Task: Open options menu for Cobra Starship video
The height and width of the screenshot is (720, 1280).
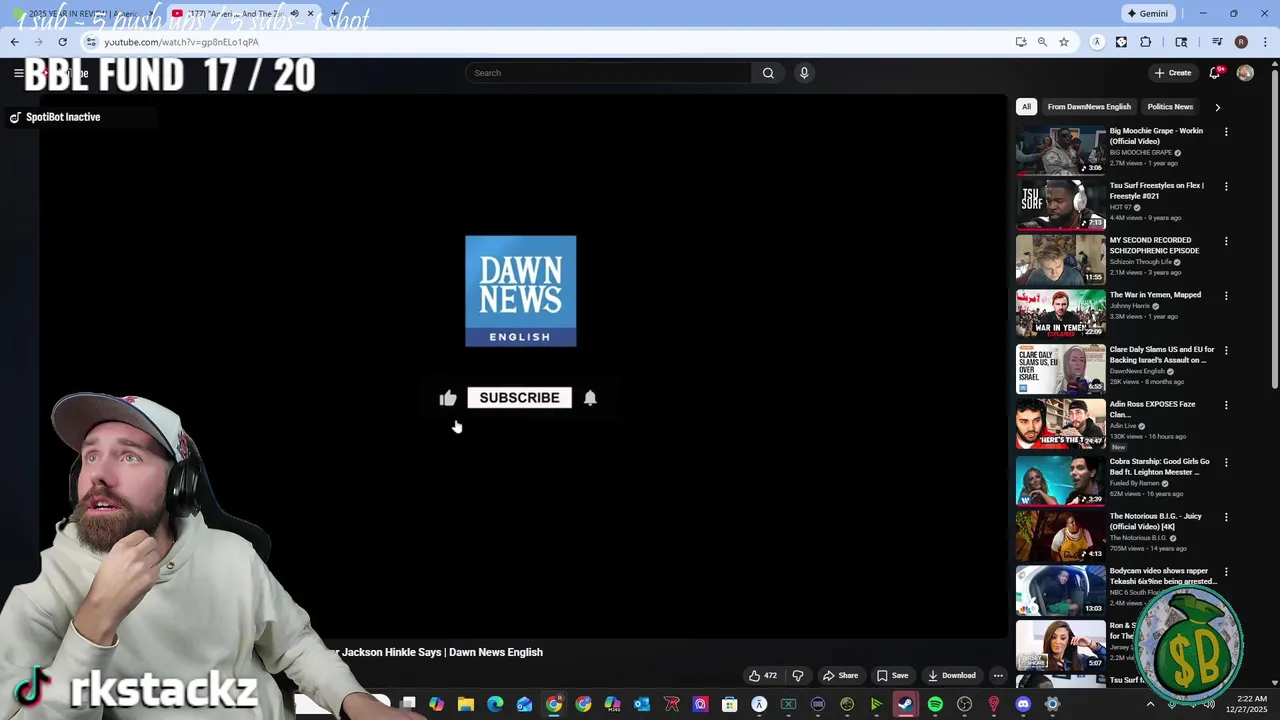Action: pos(1226,462)
